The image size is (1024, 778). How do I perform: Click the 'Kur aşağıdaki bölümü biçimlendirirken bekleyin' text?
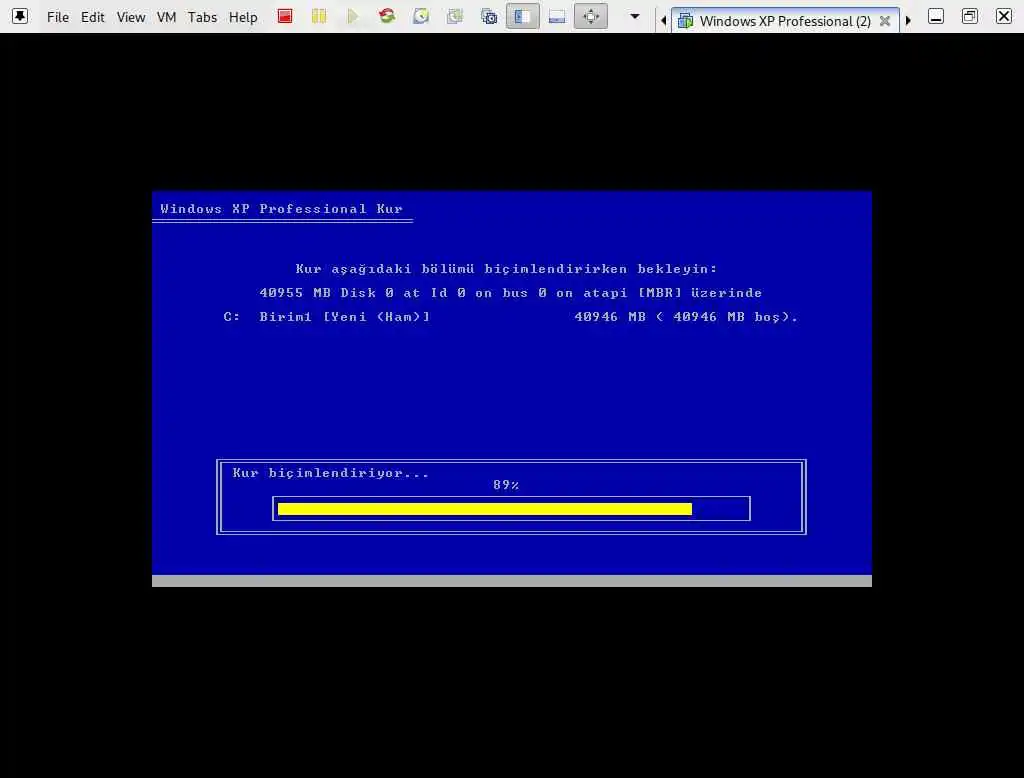(x=506, y=268)
